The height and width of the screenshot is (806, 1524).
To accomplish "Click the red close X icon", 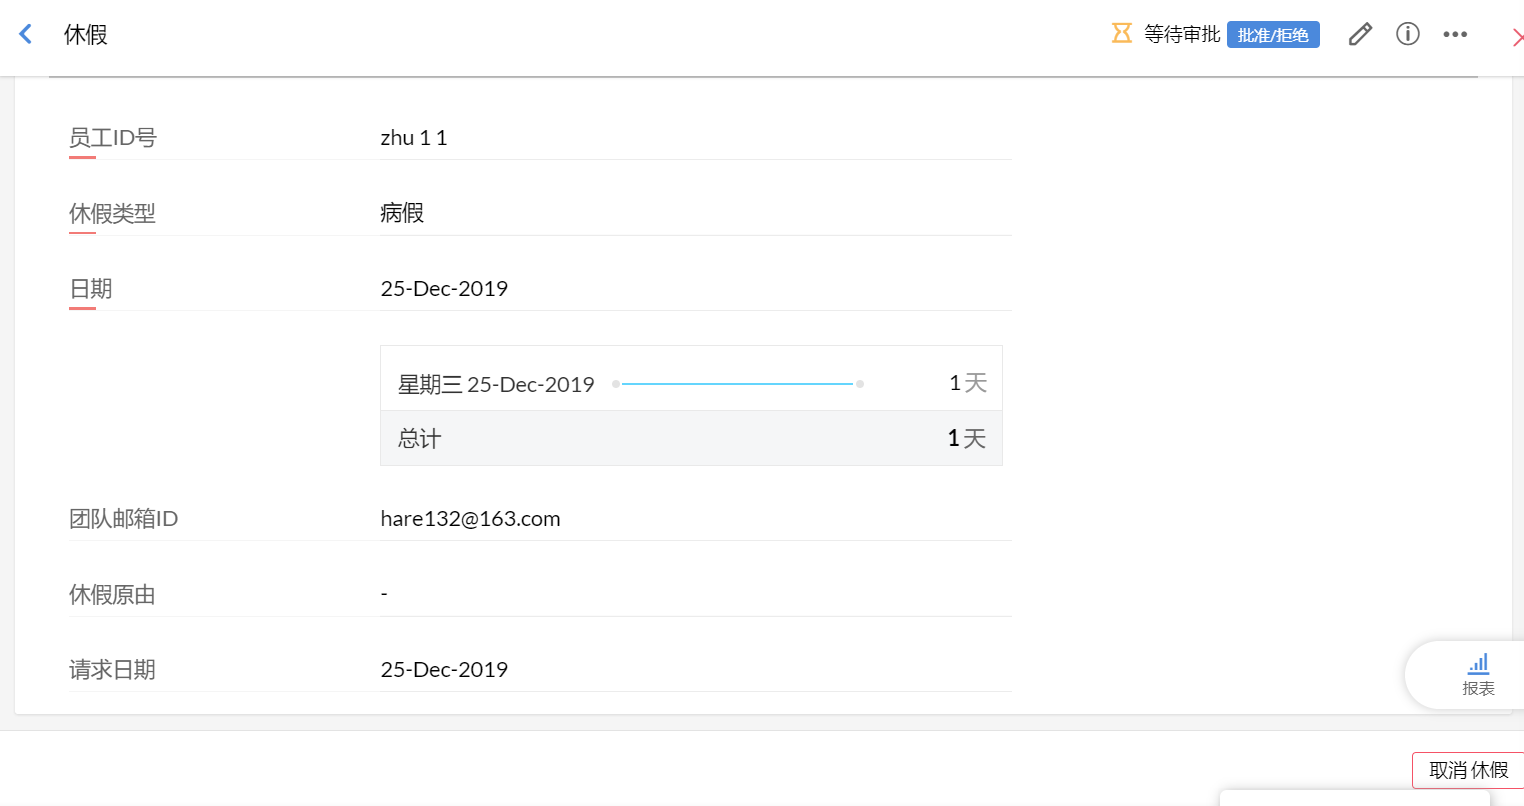I will [1517, 38].
